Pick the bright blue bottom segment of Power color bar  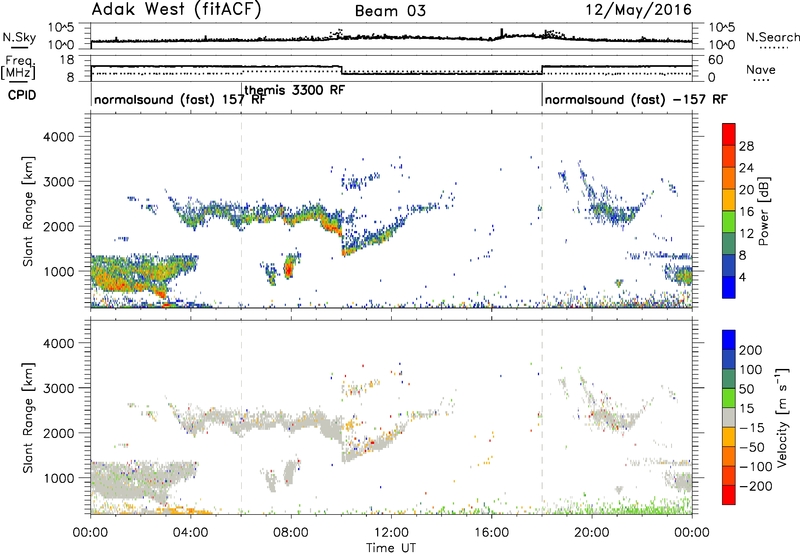tap(729, 287)
